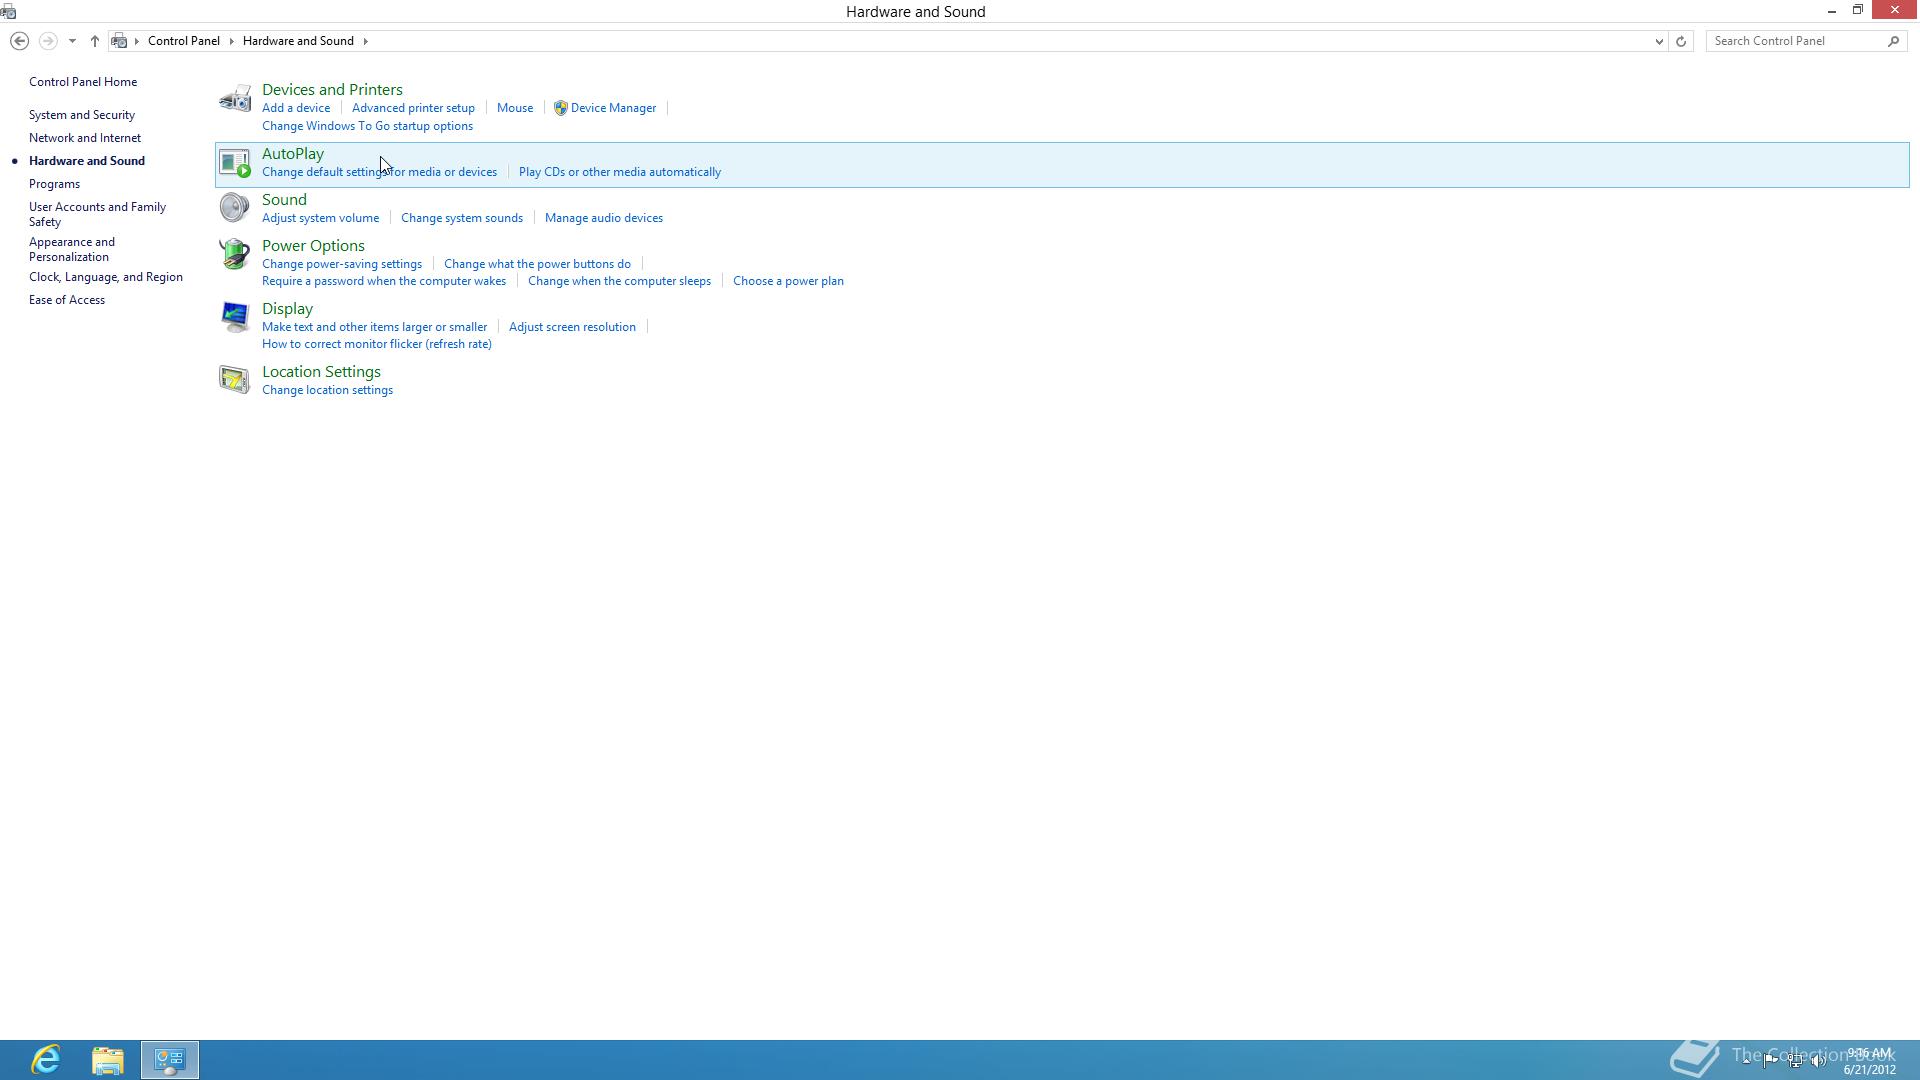Screen dimensions: 1920x1080
Task: Open File Explorer from the taskbar
Action: coord(108,1060)
